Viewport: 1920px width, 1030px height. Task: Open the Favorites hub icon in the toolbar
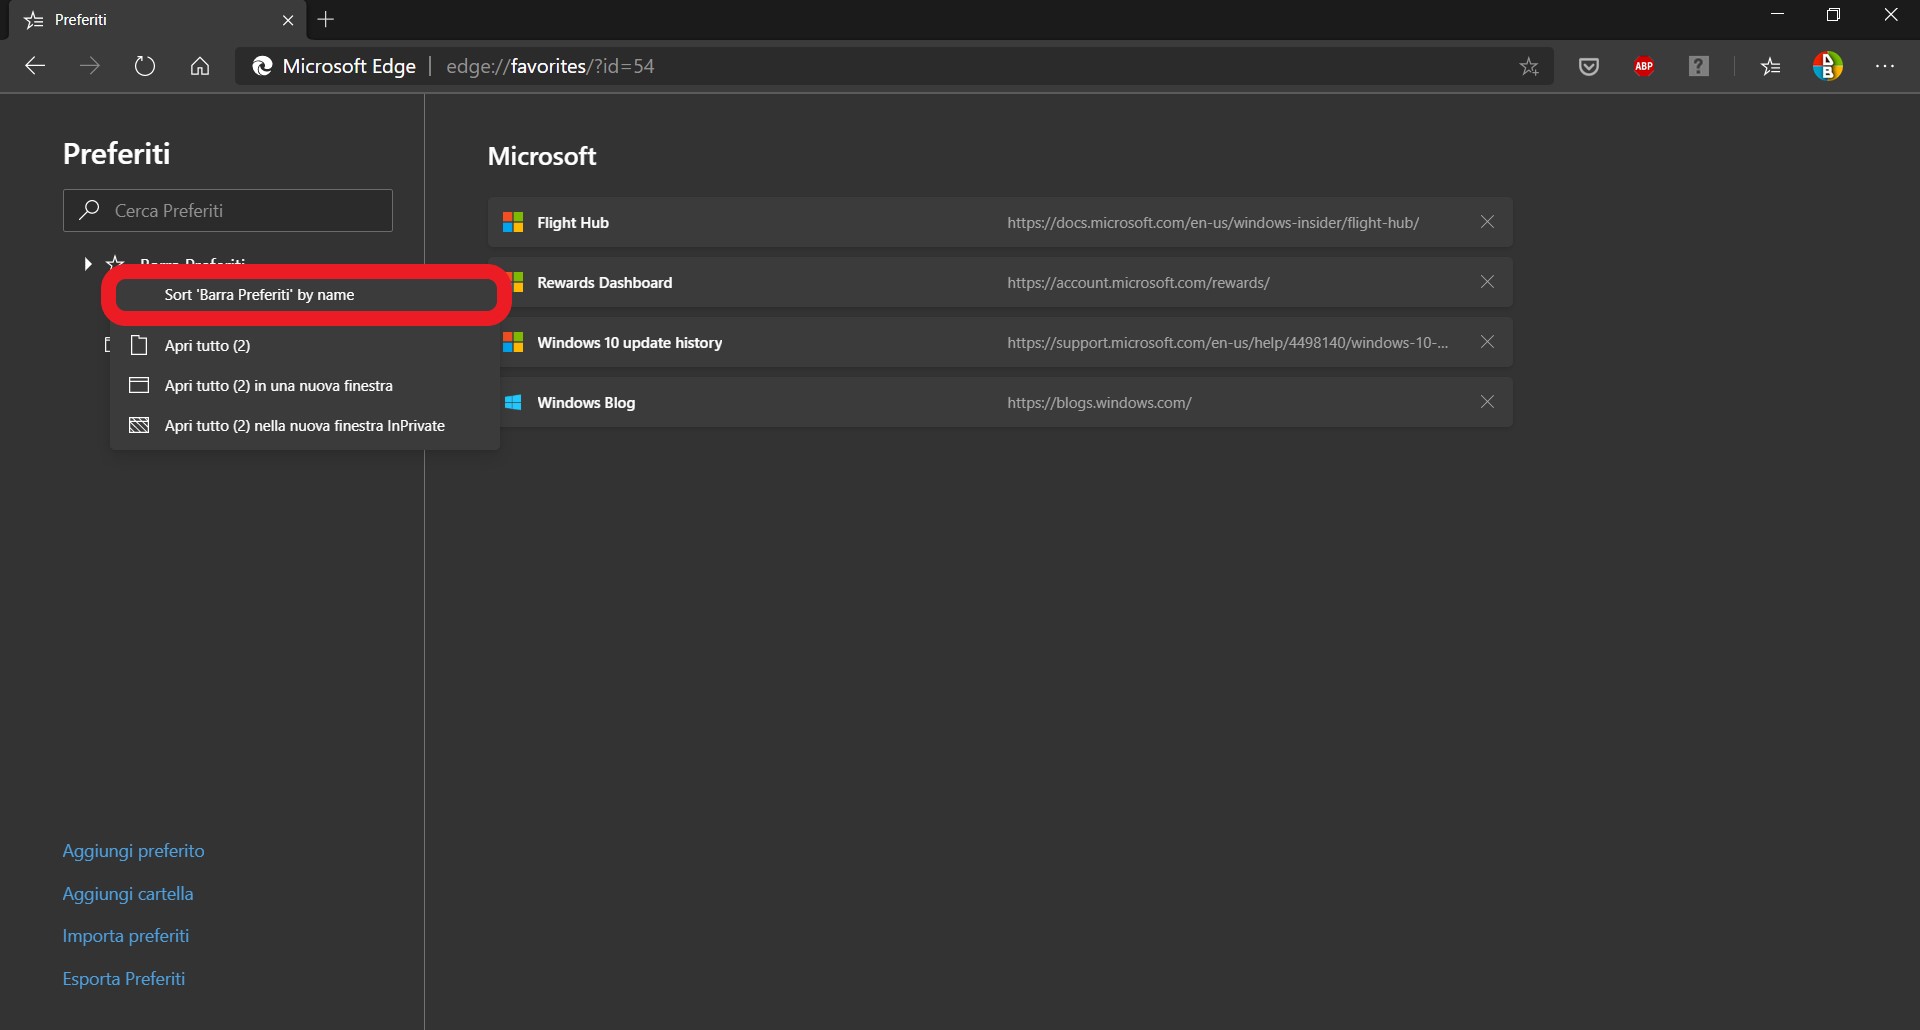[1771, 66]
